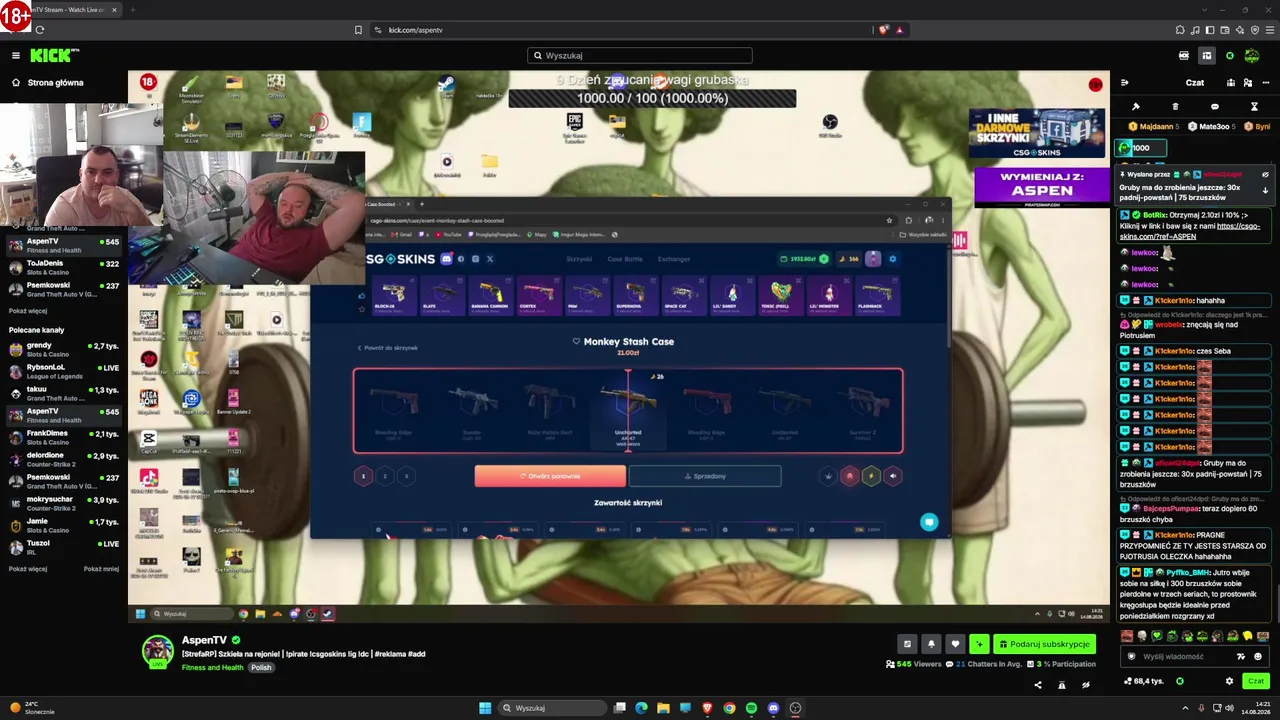The width and height of the screenshot is (1280, 720).
Task: Open the chat emoji picker
Action: [1258, 657]
